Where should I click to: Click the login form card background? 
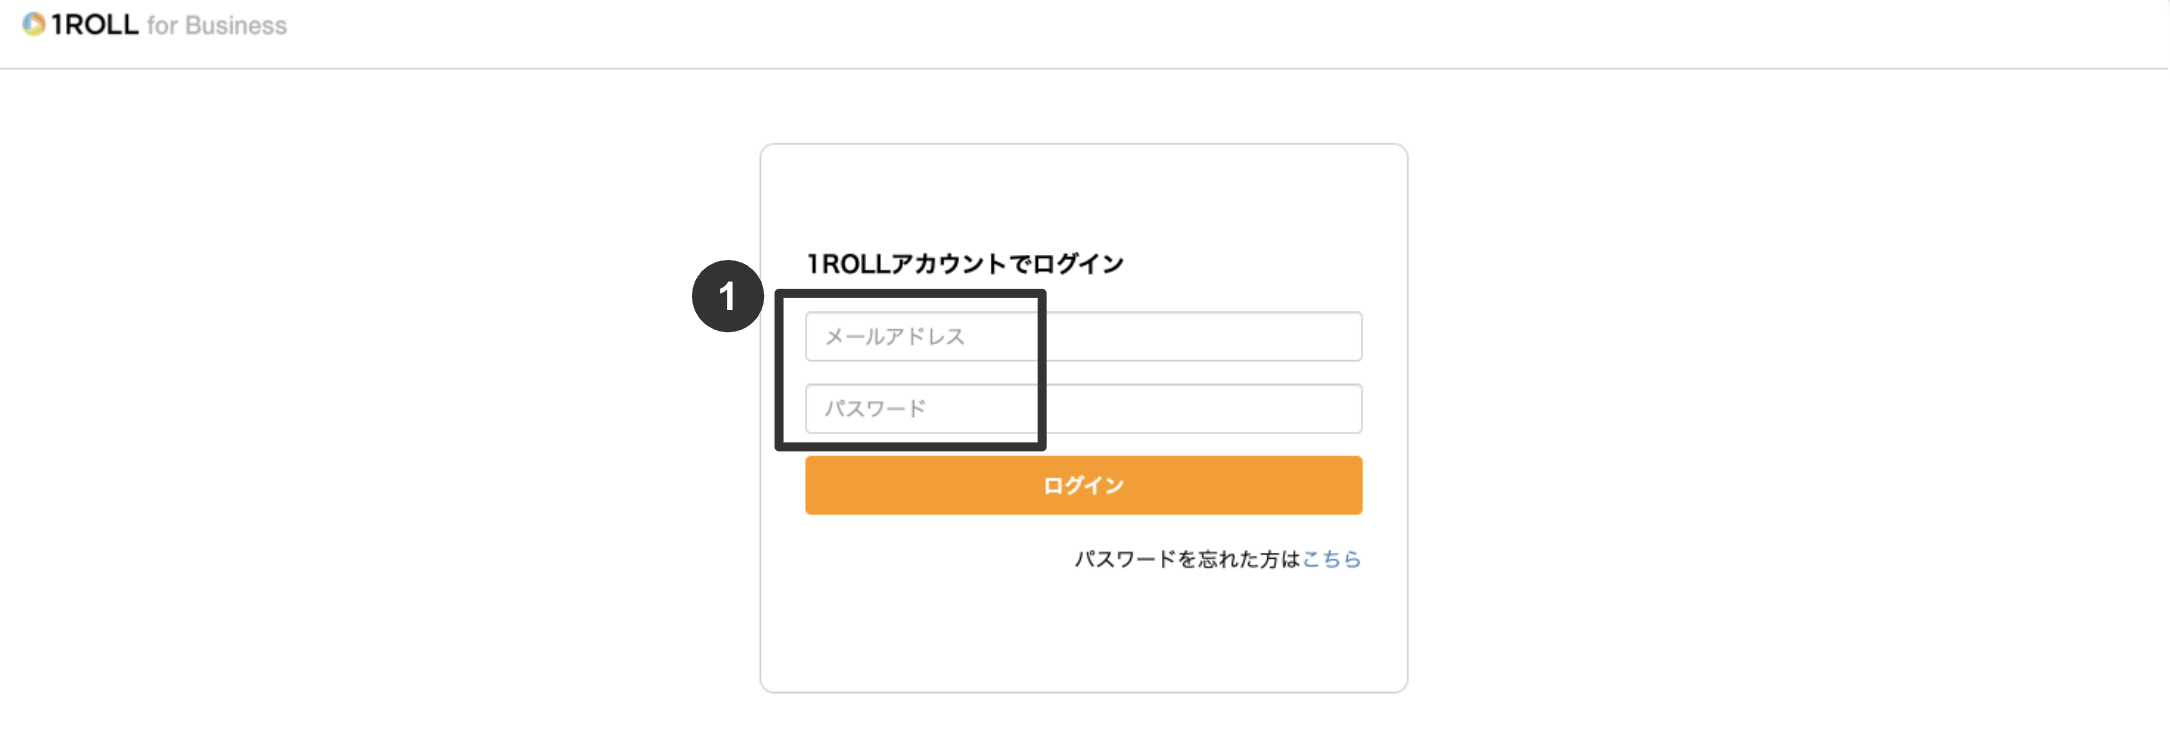tap(1083, 640)
